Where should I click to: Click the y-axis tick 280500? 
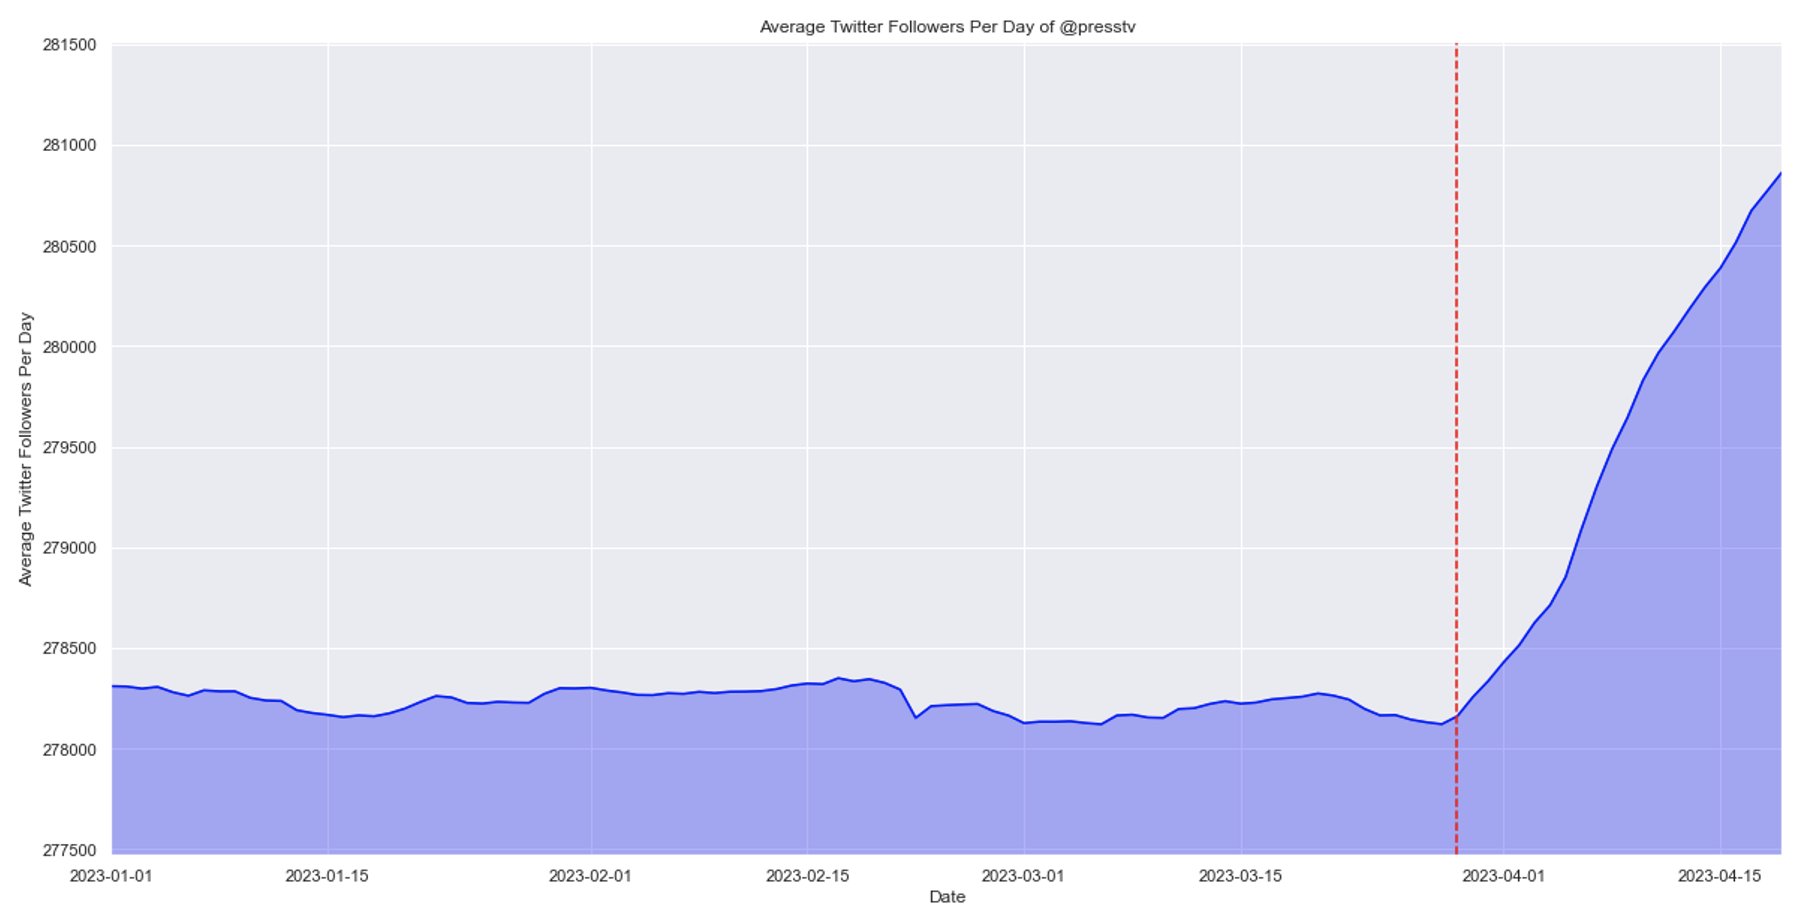(x=69, y=247)
